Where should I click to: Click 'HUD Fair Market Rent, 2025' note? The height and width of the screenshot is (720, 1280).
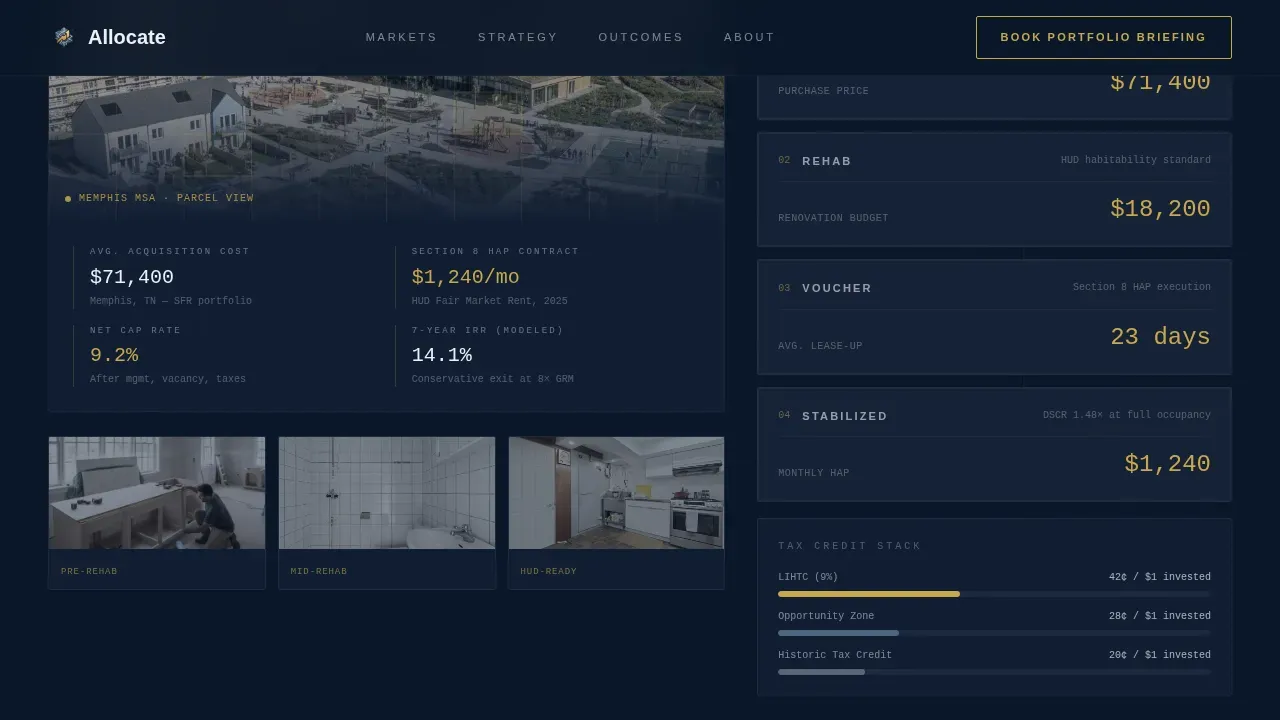click(x=490, y=301)
